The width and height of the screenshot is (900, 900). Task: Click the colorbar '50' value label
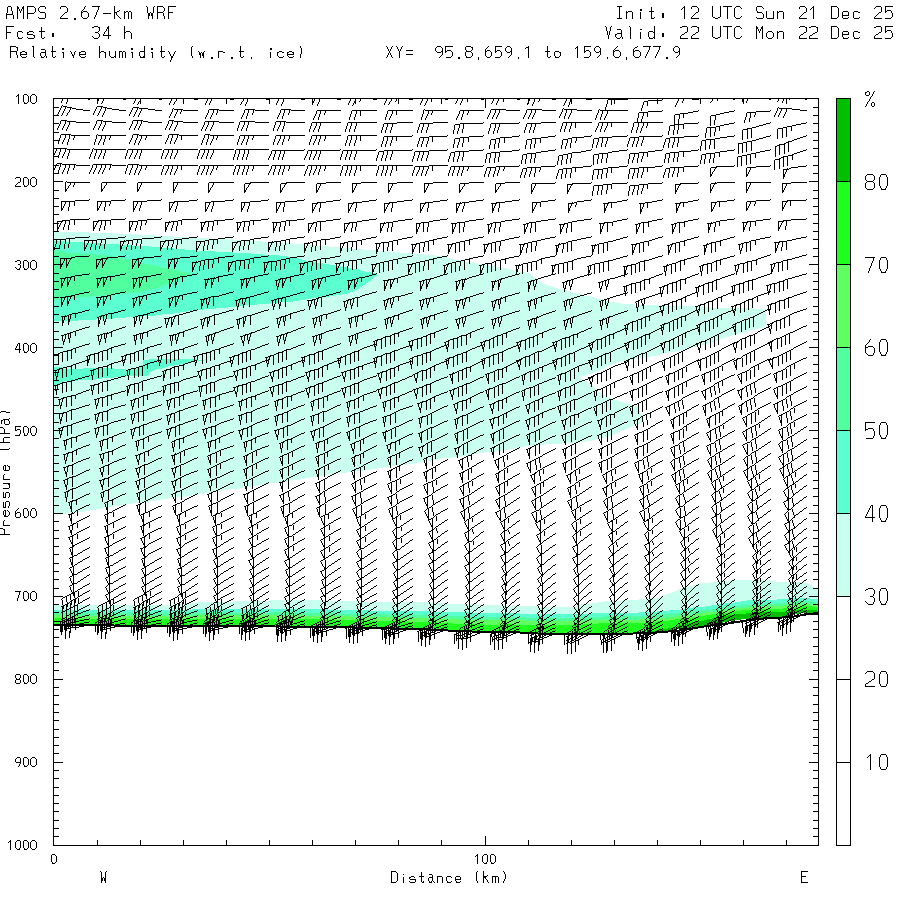tap(876, 431)
